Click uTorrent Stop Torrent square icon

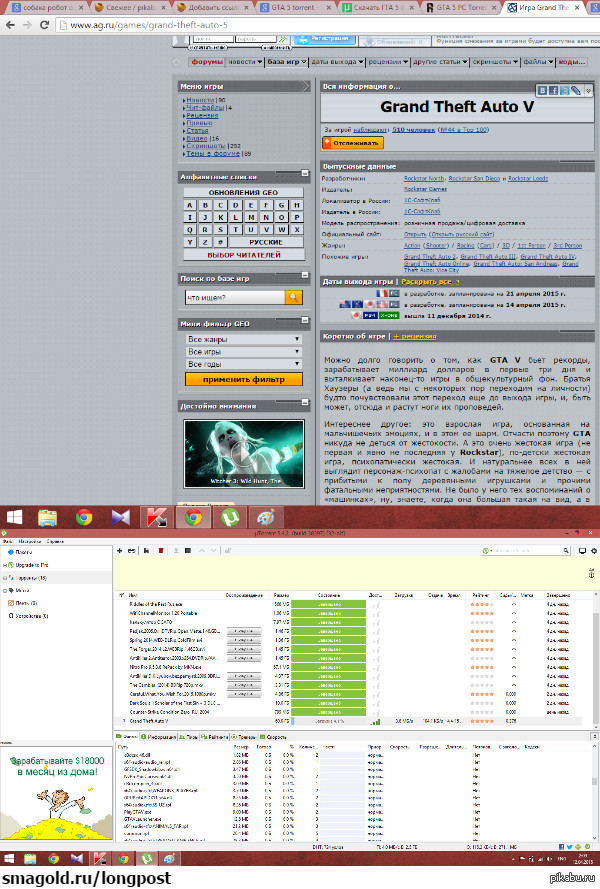(188, 551)
